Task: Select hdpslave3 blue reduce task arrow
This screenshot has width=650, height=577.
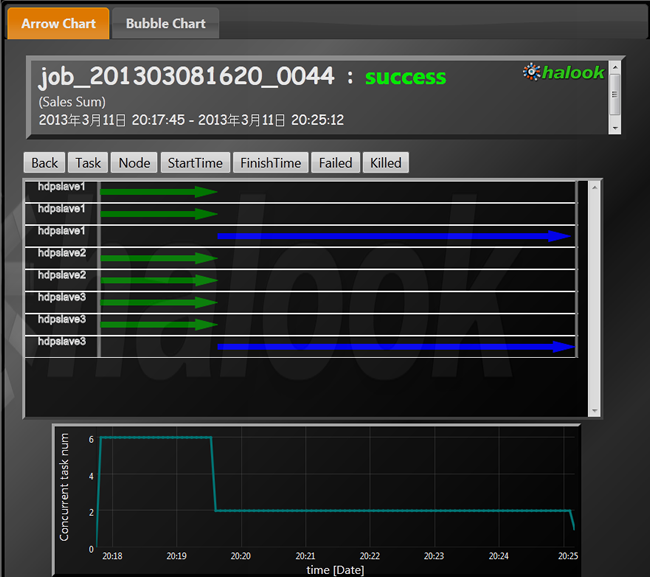Action: (396, 347)
